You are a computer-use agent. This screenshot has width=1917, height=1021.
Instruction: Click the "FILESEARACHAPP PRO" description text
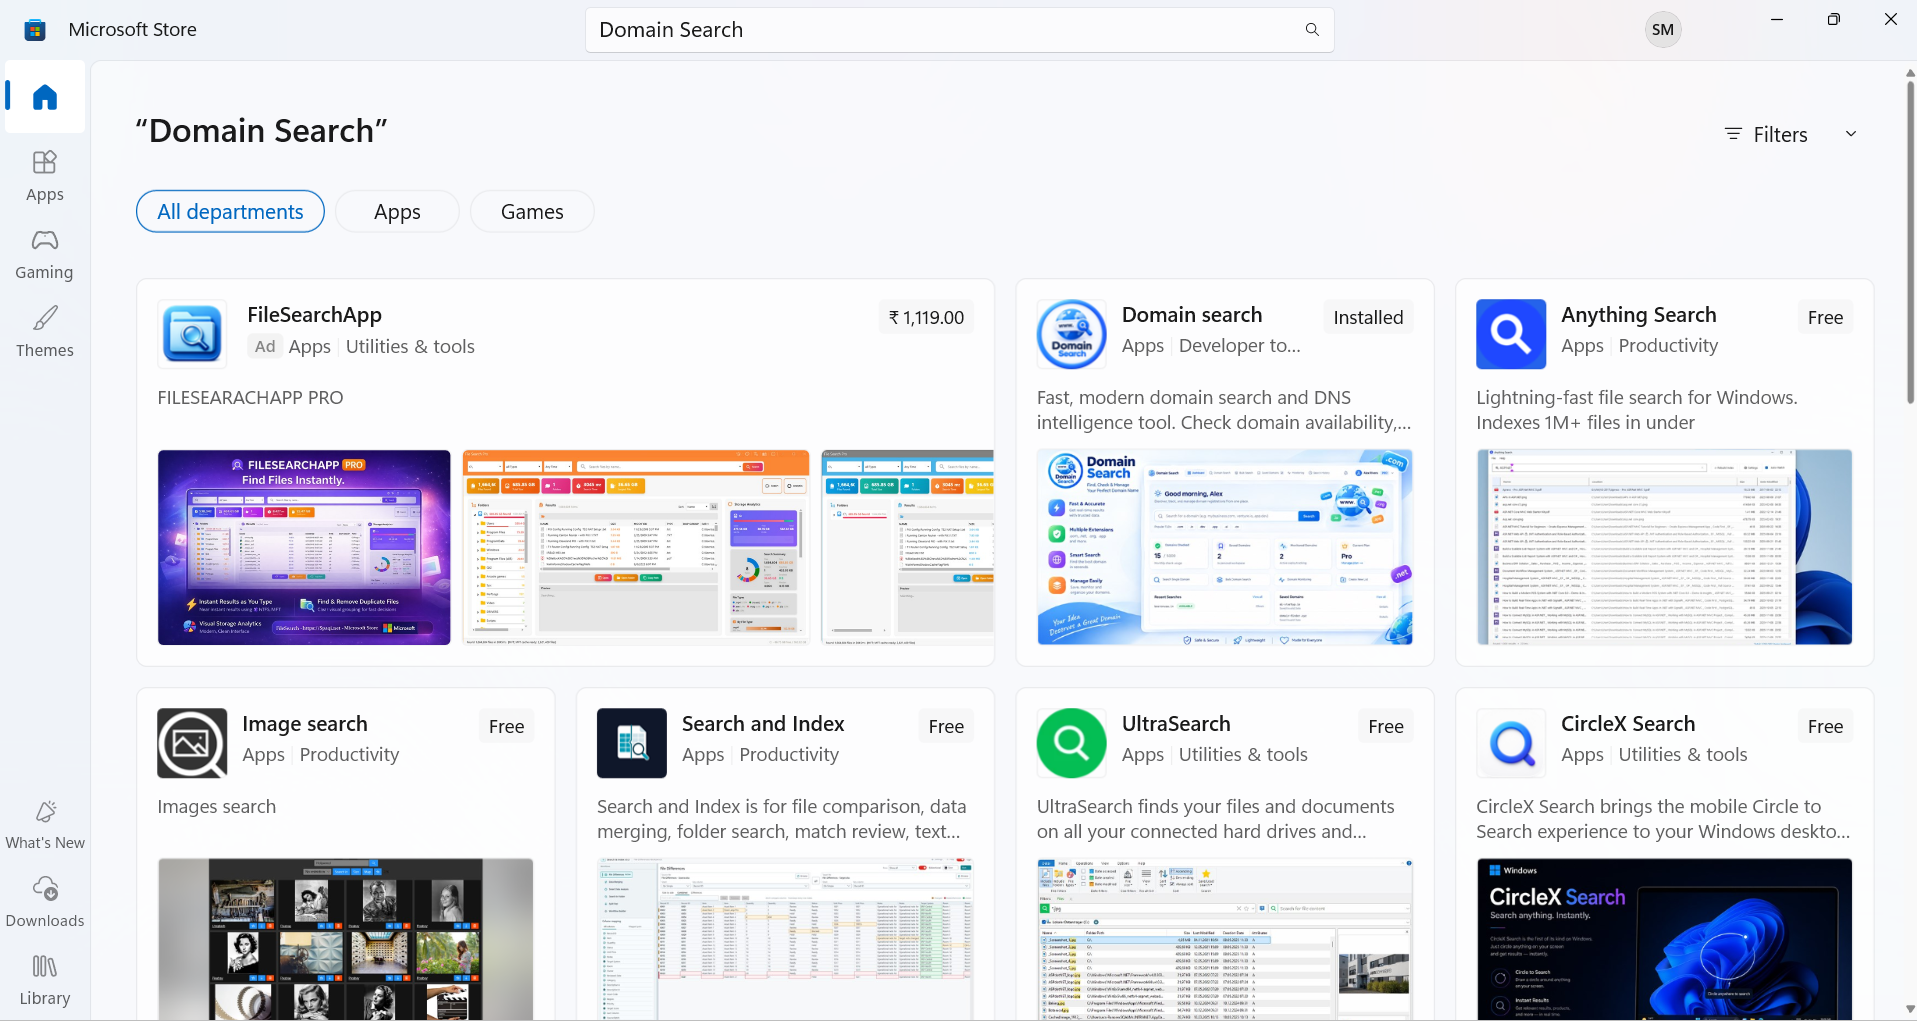click(250, 398)
